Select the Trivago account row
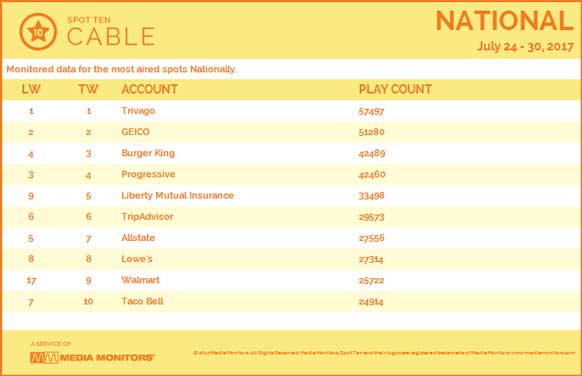 click(291, 111)
